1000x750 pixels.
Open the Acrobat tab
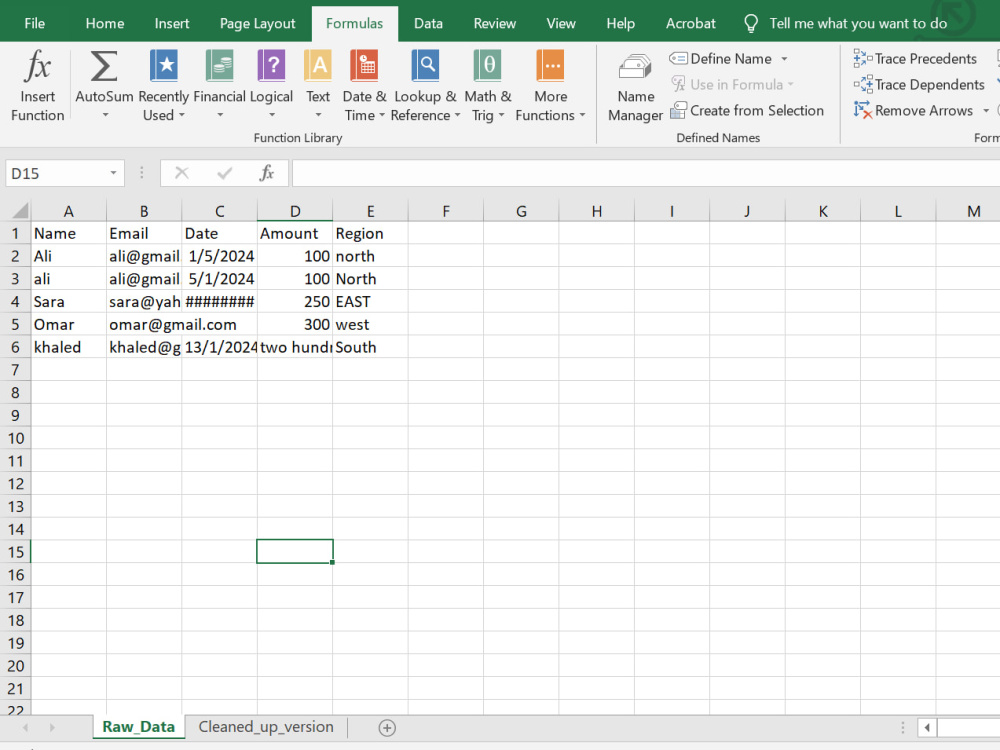pyautogui.click(x=690, y=24)
